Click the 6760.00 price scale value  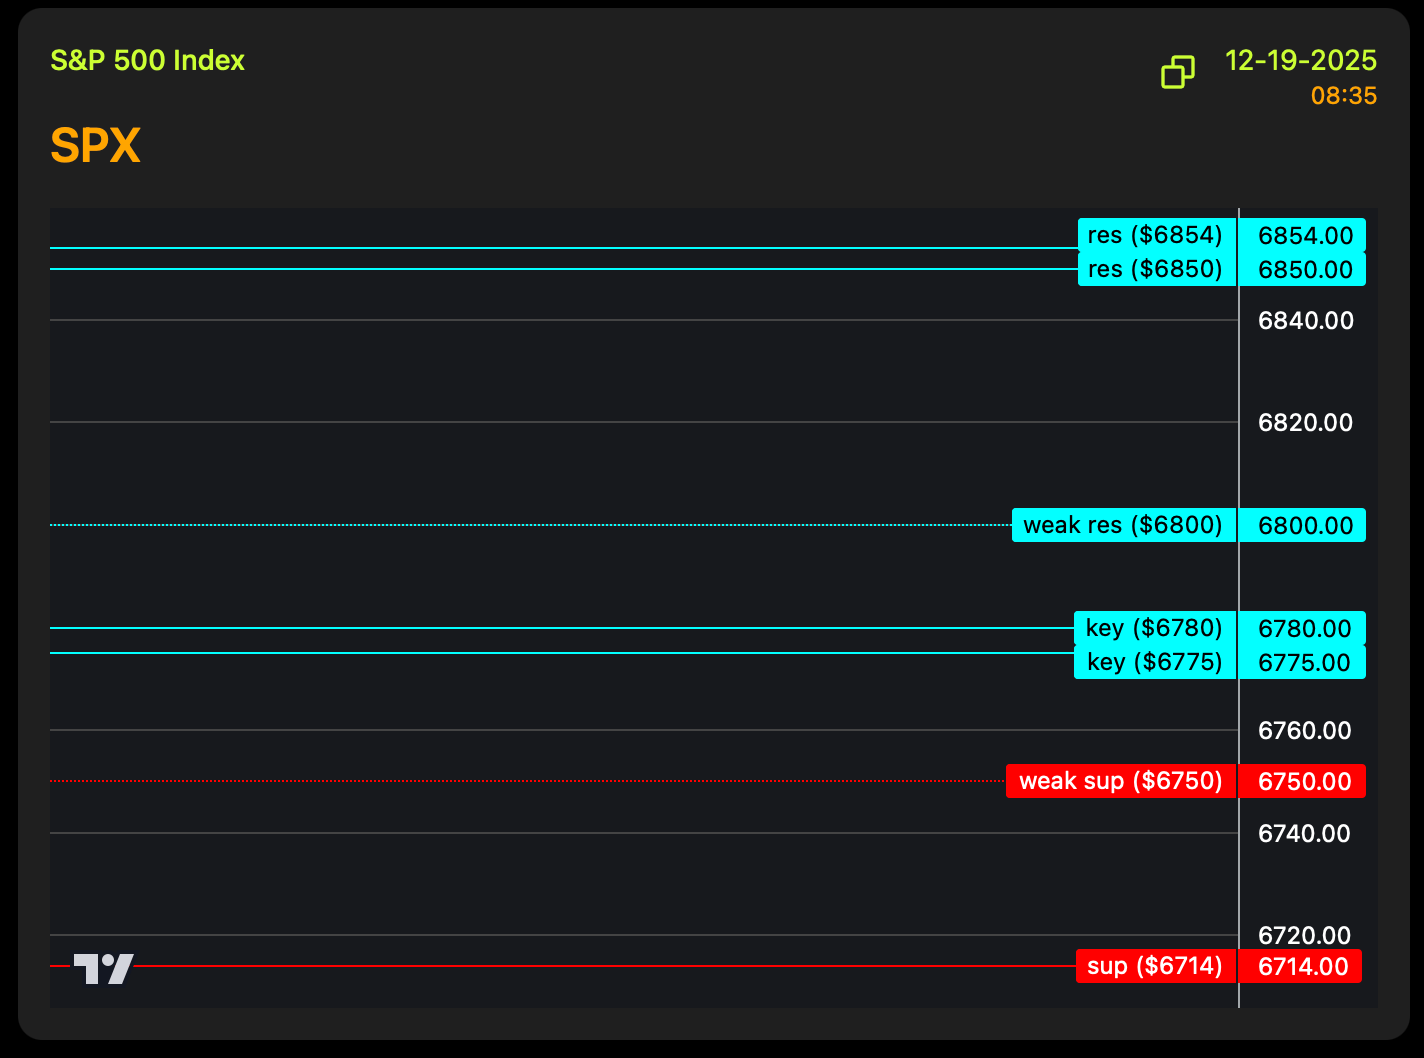[x=1304, y=731]
